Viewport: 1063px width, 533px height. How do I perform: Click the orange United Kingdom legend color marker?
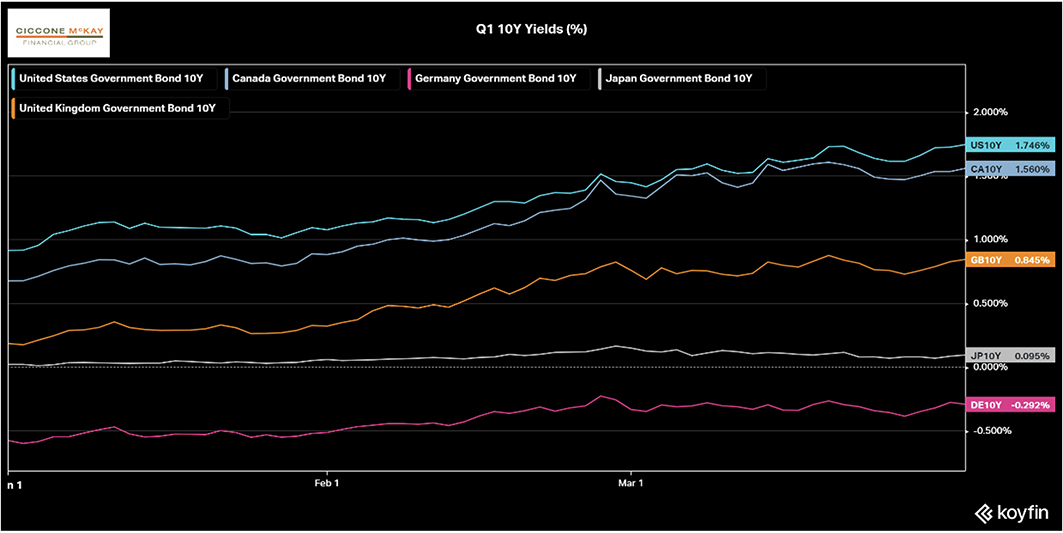pos(14,108)
